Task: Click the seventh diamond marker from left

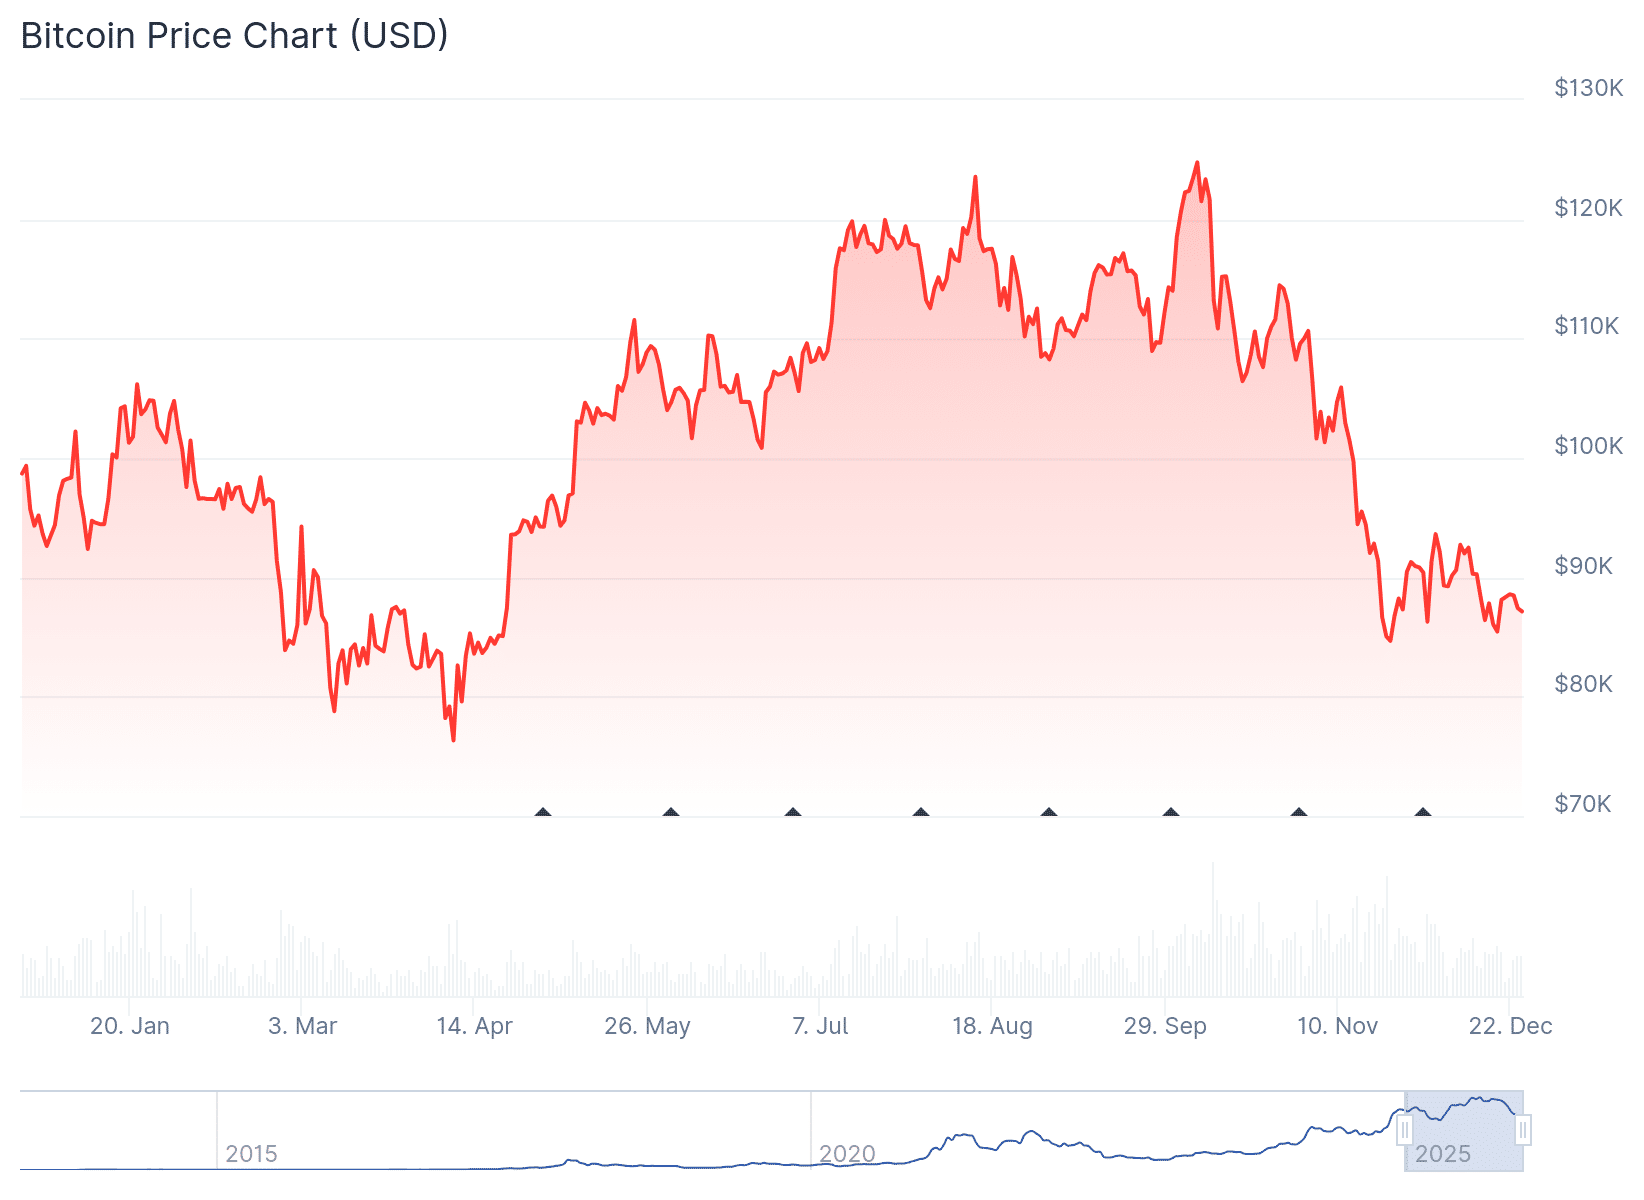Action: [x=1299, y=813]
